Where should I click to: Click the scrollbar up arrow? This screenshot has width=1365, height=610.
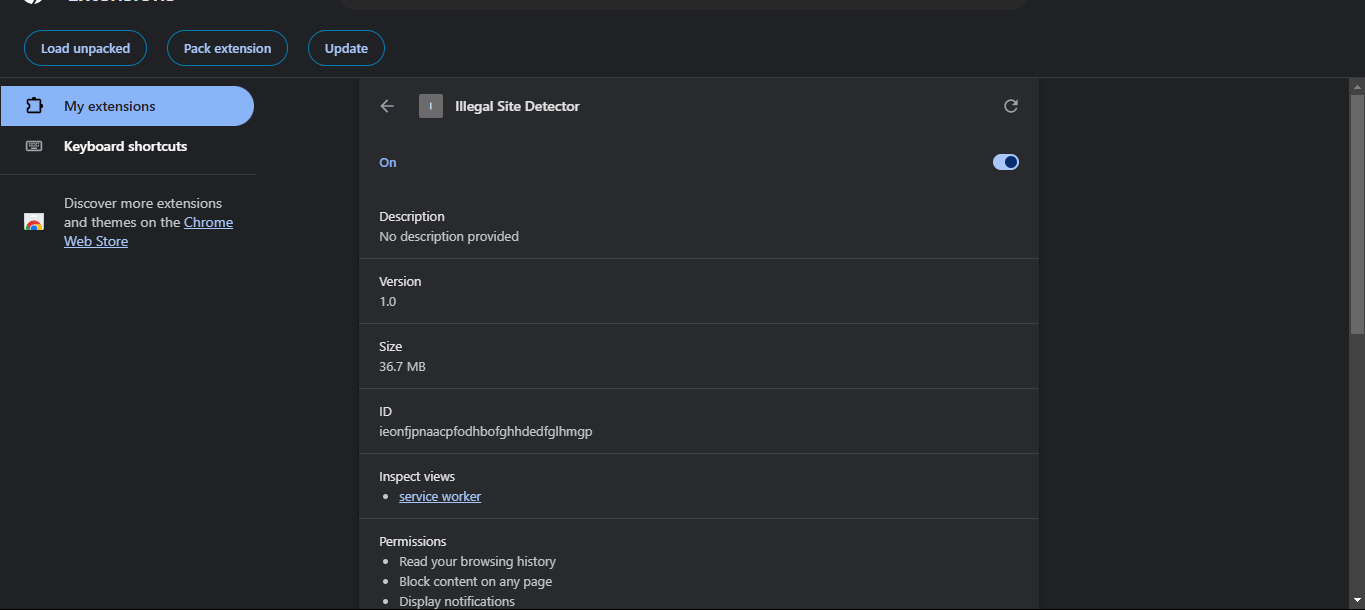pyautogui.click(x=1357, y=86)
